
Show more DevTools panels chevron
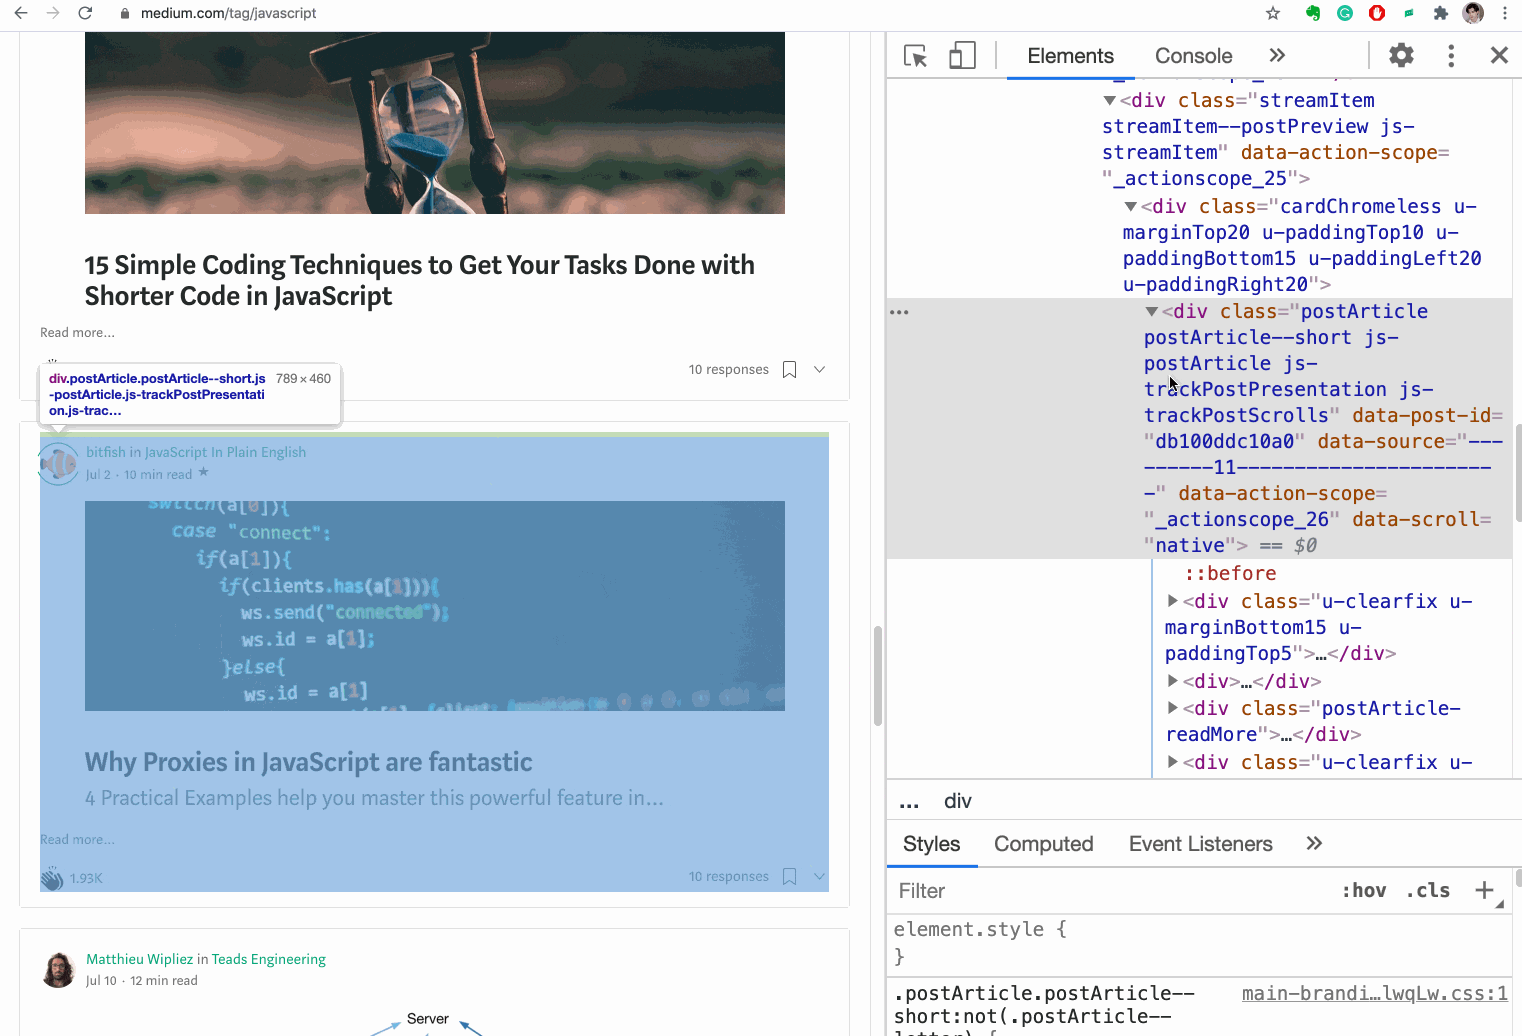coord(1277,56)
